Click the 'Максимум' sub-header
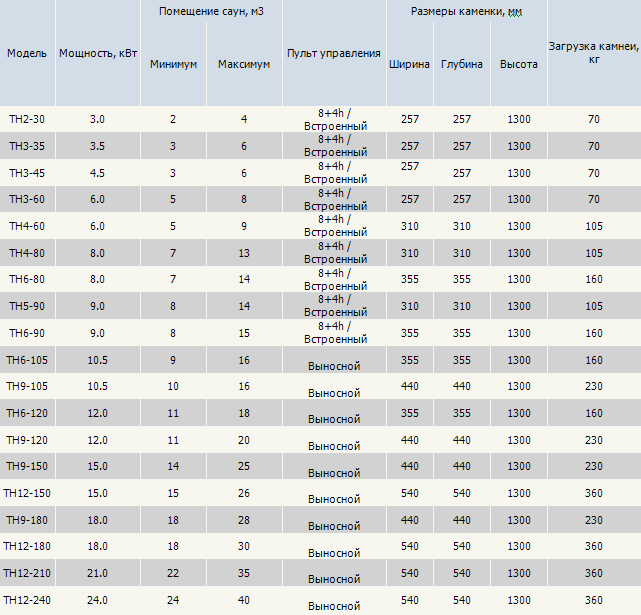641x615 pixels. (x=244, y=64)
